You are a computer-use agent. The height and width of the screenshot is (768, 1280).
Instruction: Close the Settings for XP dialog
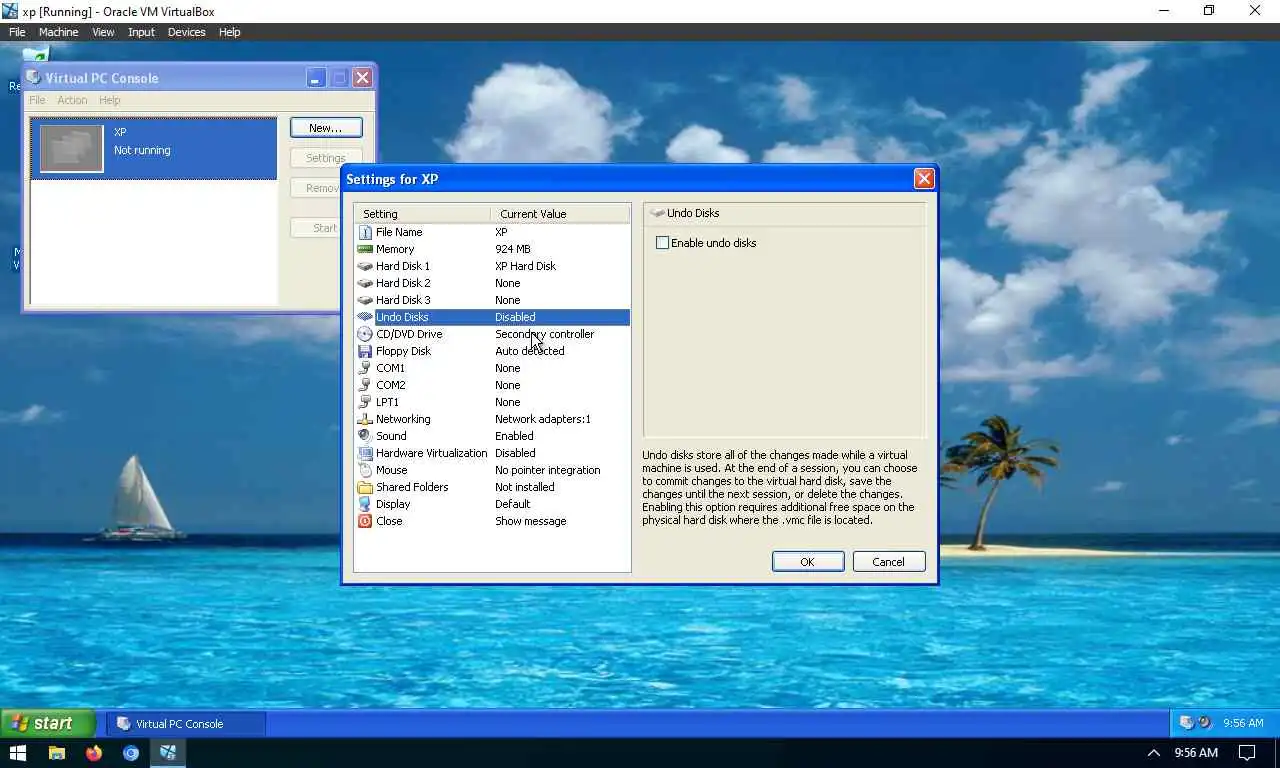click(924, 178)
